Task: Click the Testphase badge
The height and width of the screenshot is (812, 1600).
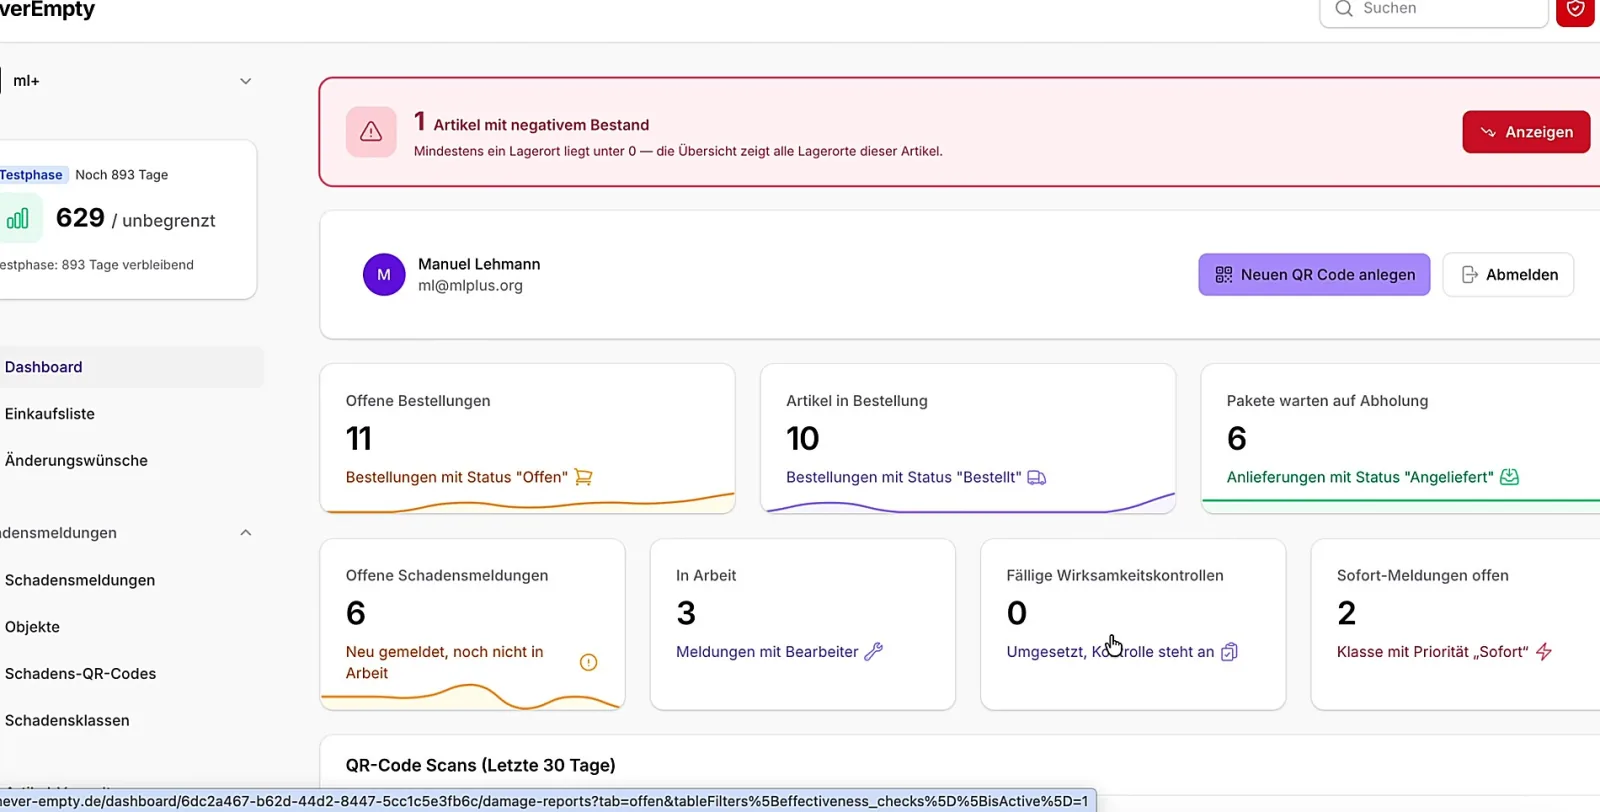Action: 32,175
